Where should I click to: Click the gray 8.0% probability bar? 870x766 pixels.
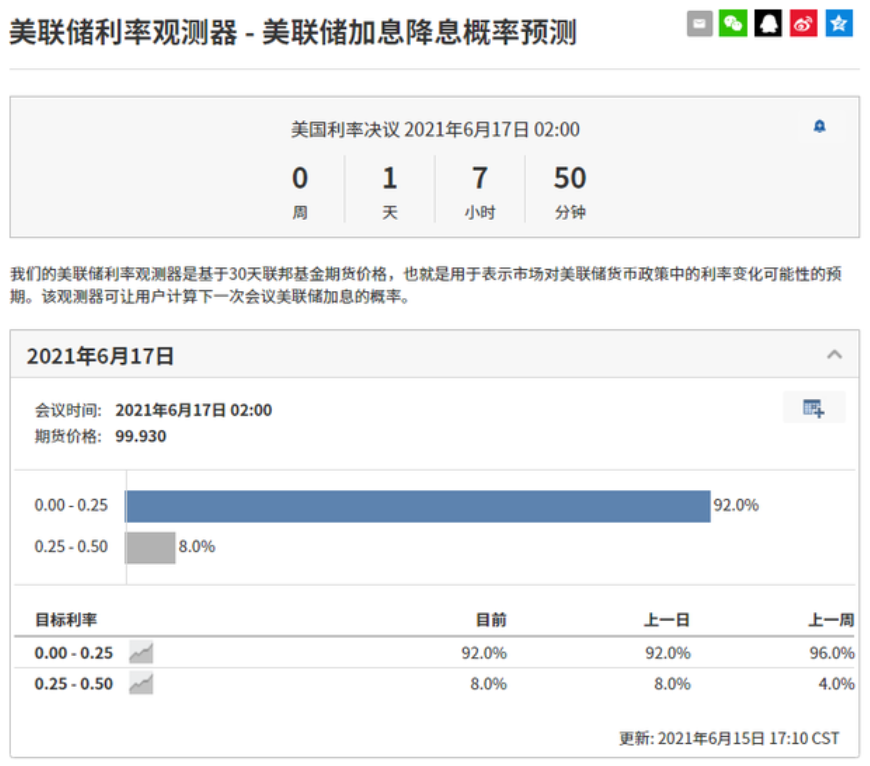pyautogui.click(x=150, y=547)
